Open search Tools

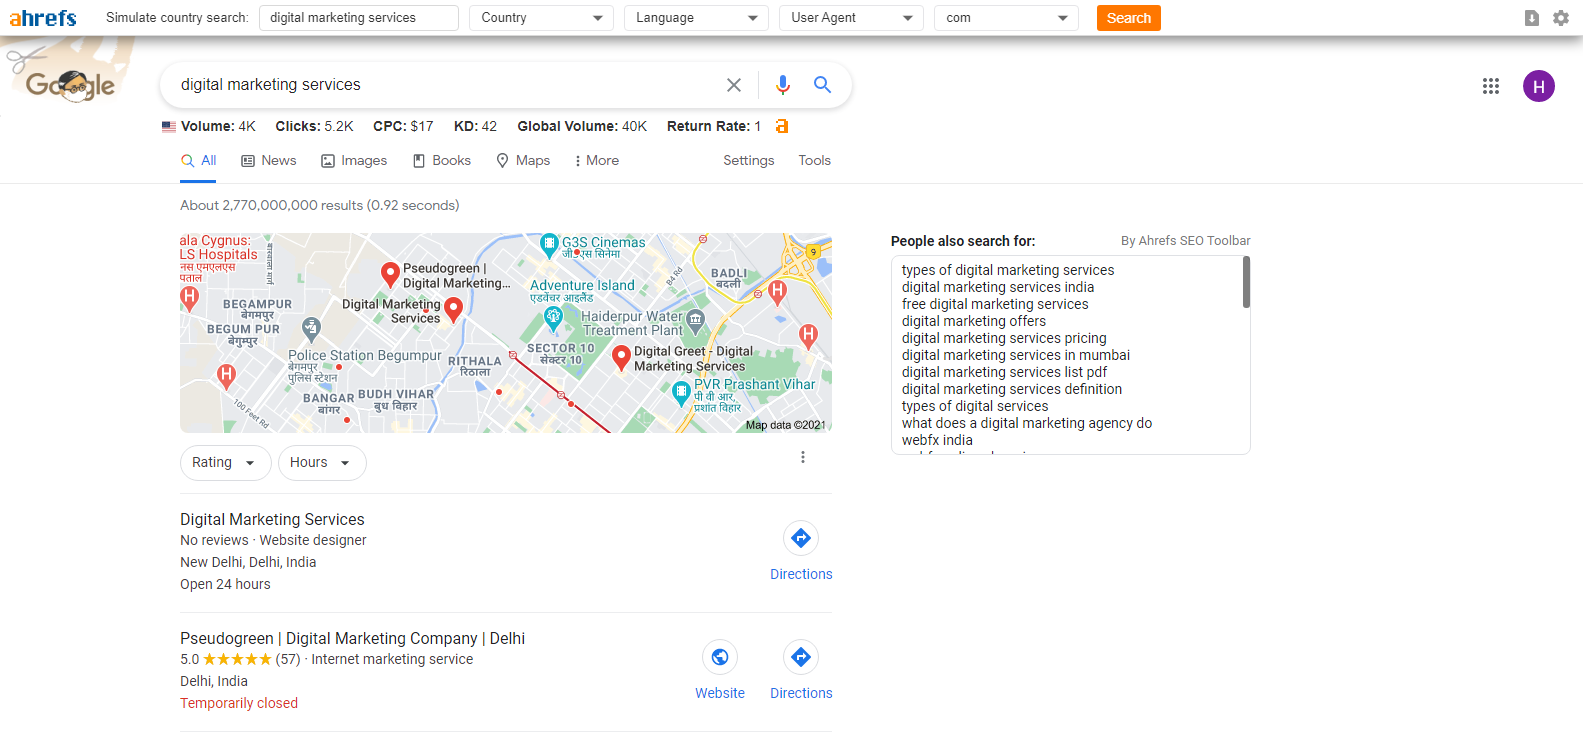(815, 160)
